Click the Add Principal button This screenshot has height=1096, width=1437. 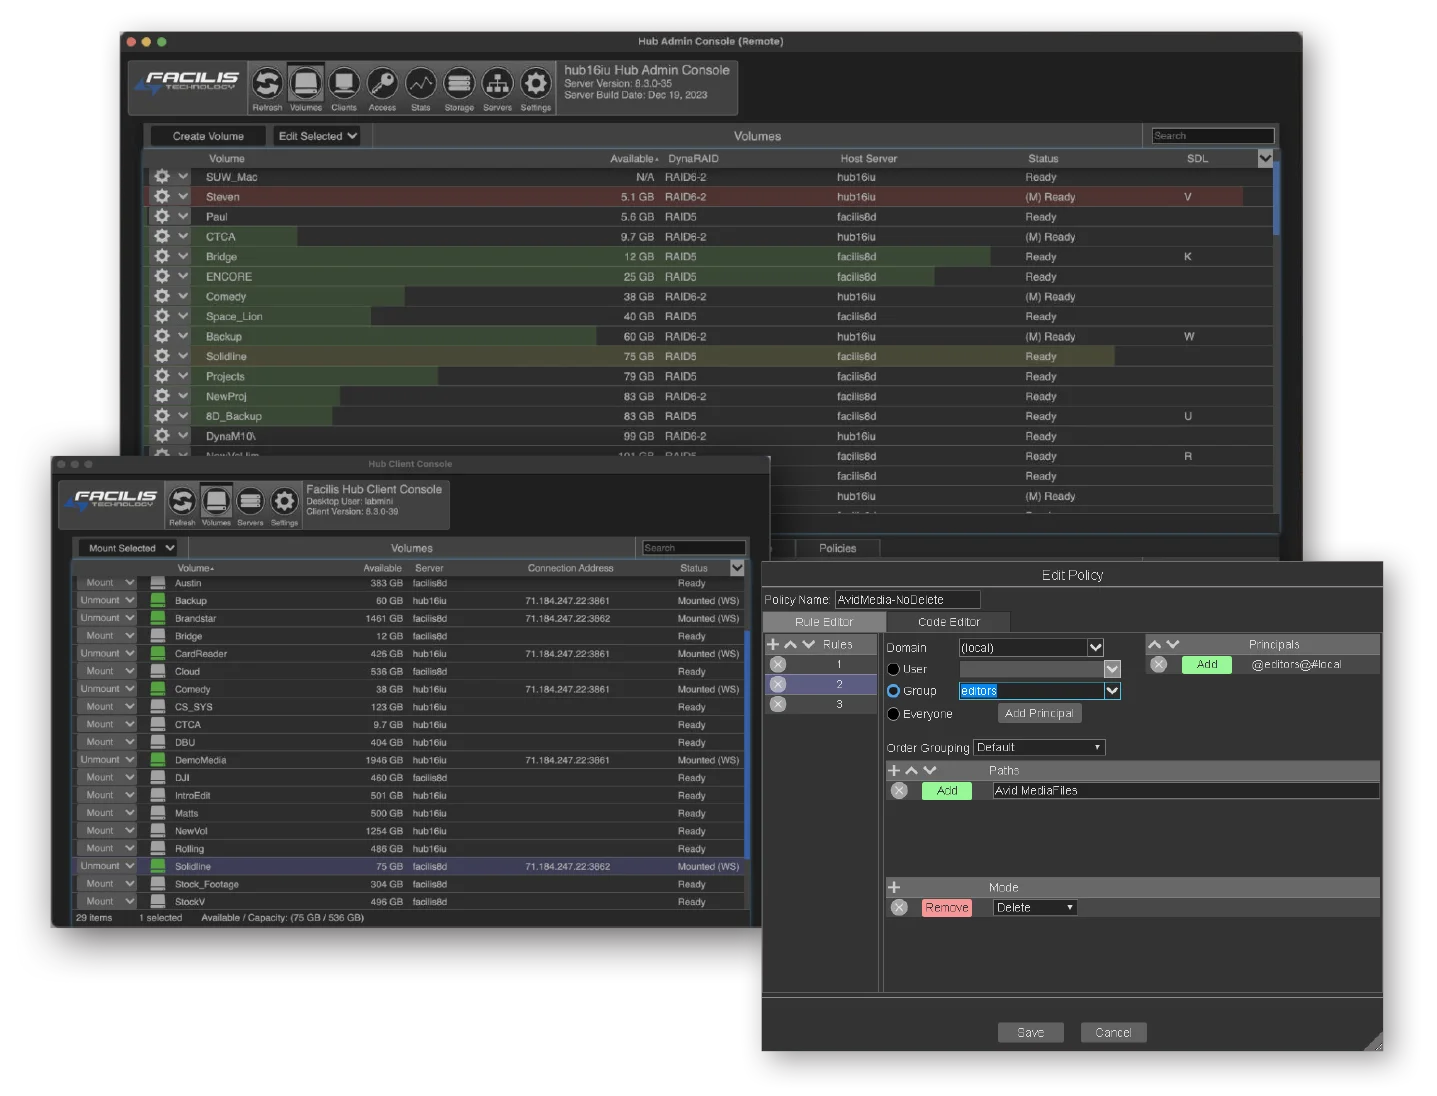(x=1039, y=713)
